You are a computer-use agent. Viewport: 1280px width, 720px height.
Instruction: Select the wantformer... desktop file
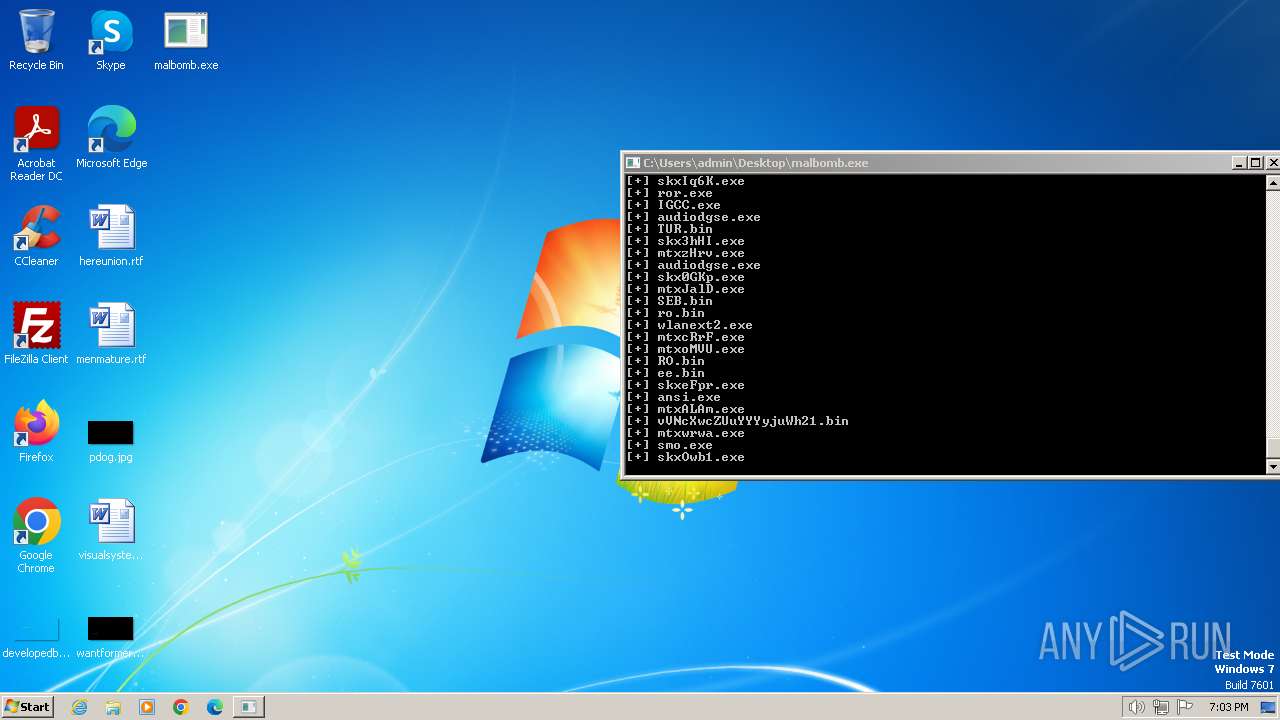click(111, 637)
